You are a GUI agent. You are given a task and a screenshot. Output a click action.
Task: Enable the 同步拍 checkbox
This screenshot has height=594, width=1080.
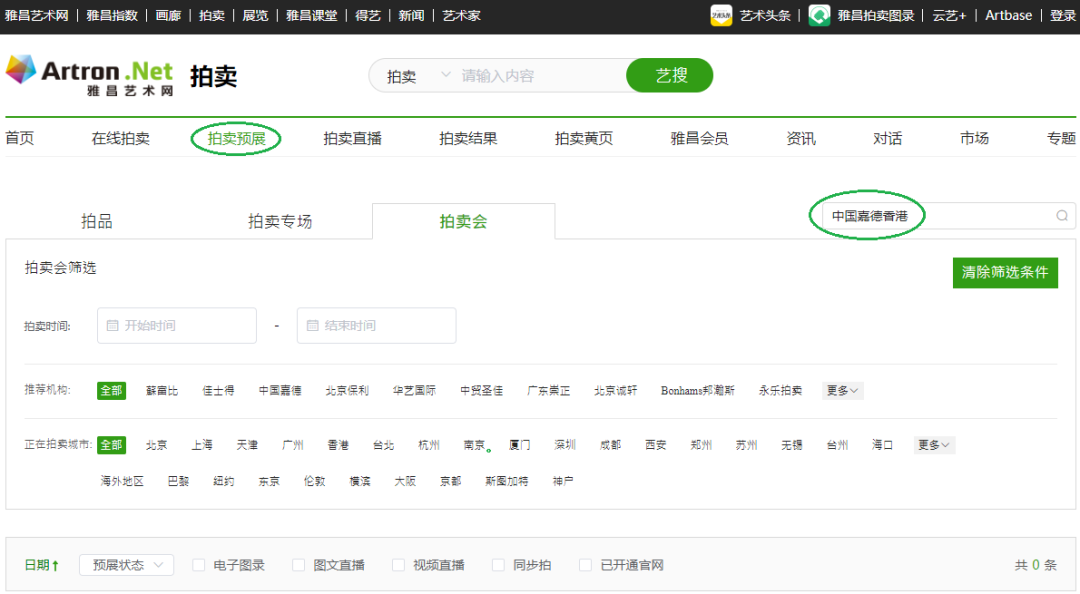tap(498, 565)
